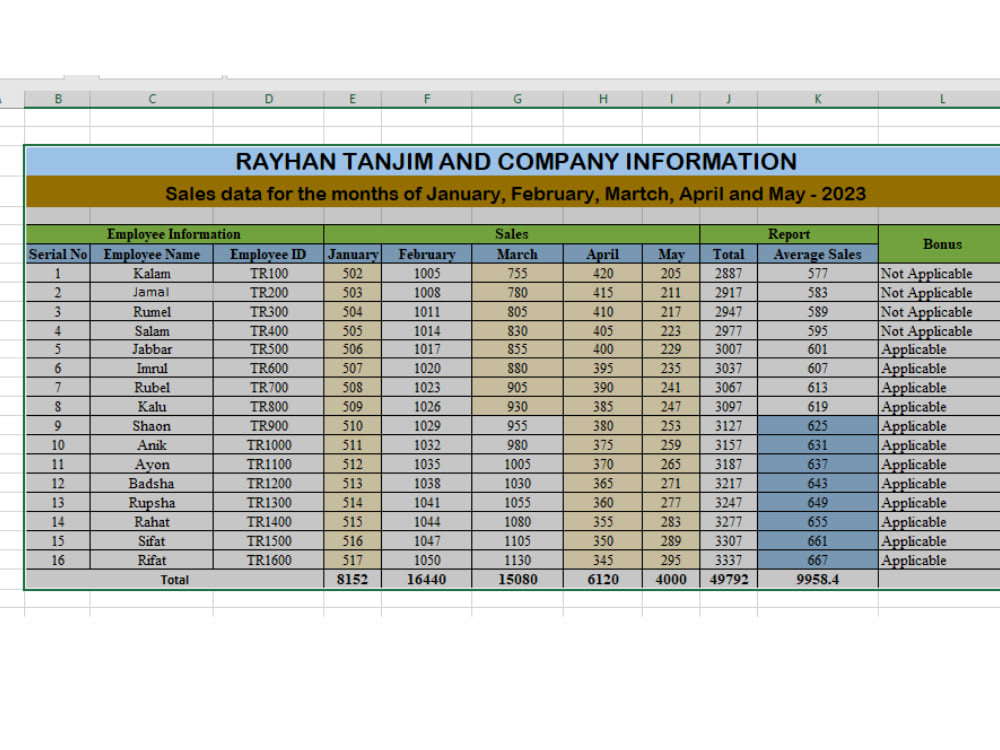1000x750 pixels.
Task: Select the 'Employee Information' header cell
Action: tap(174, 234)
